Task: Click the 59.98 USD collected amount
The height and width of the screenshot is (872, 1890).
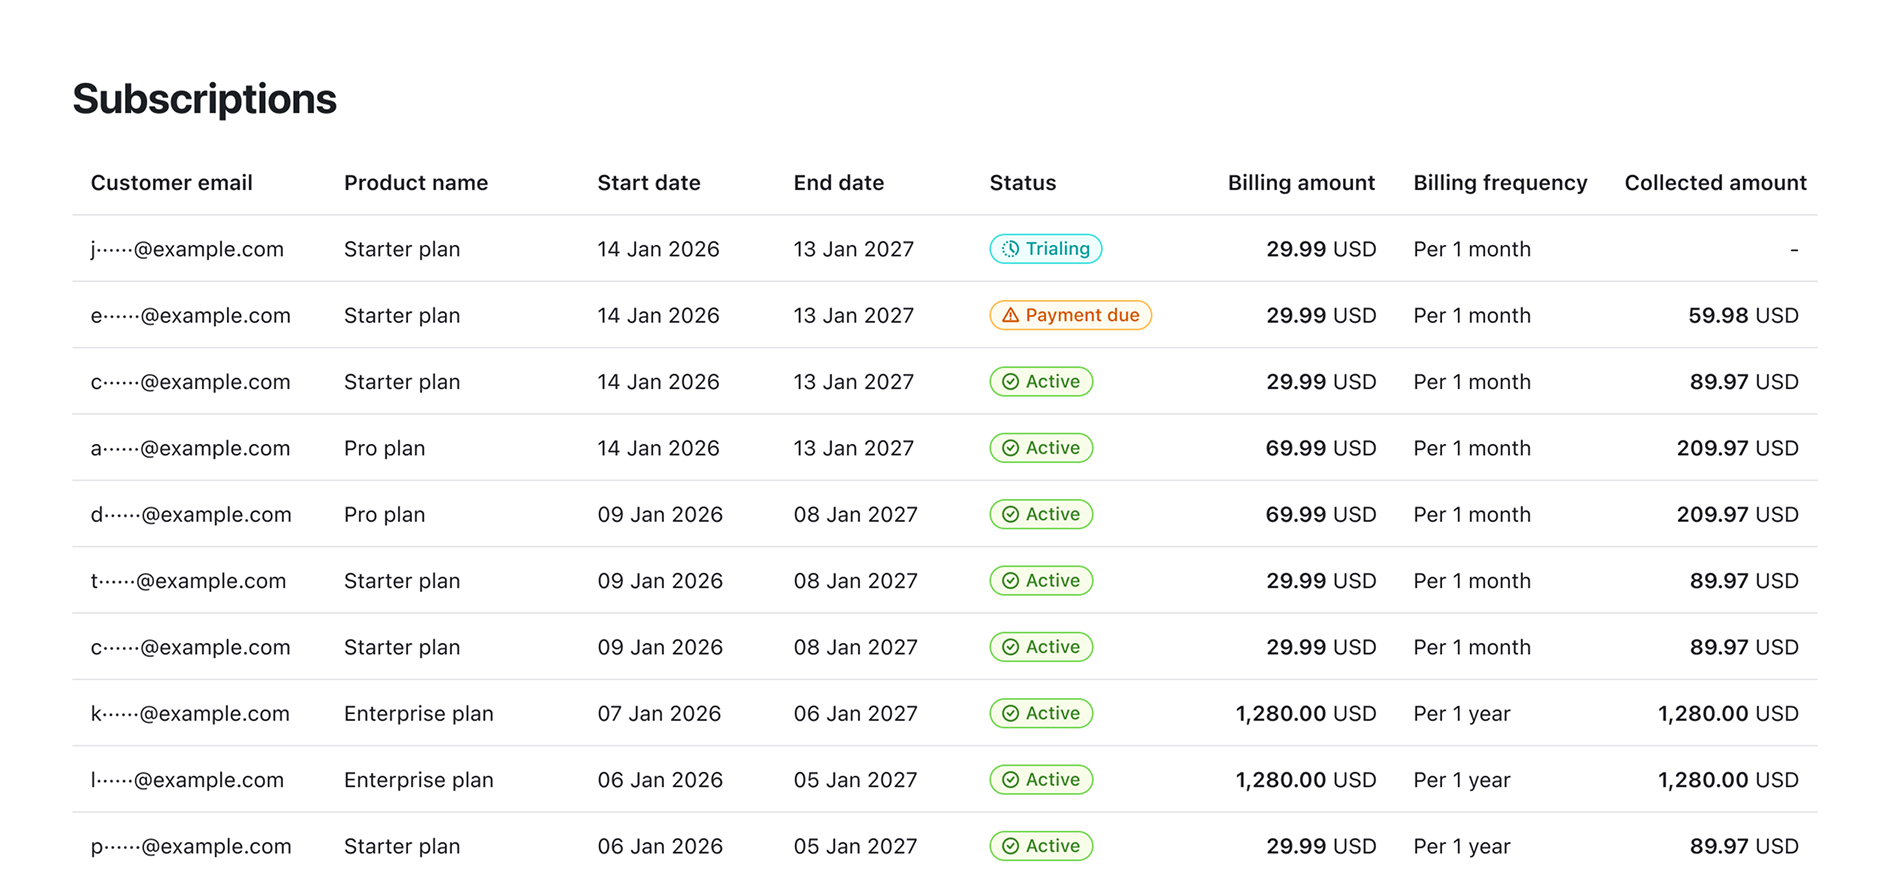Action: click(x=1743, y=315)
